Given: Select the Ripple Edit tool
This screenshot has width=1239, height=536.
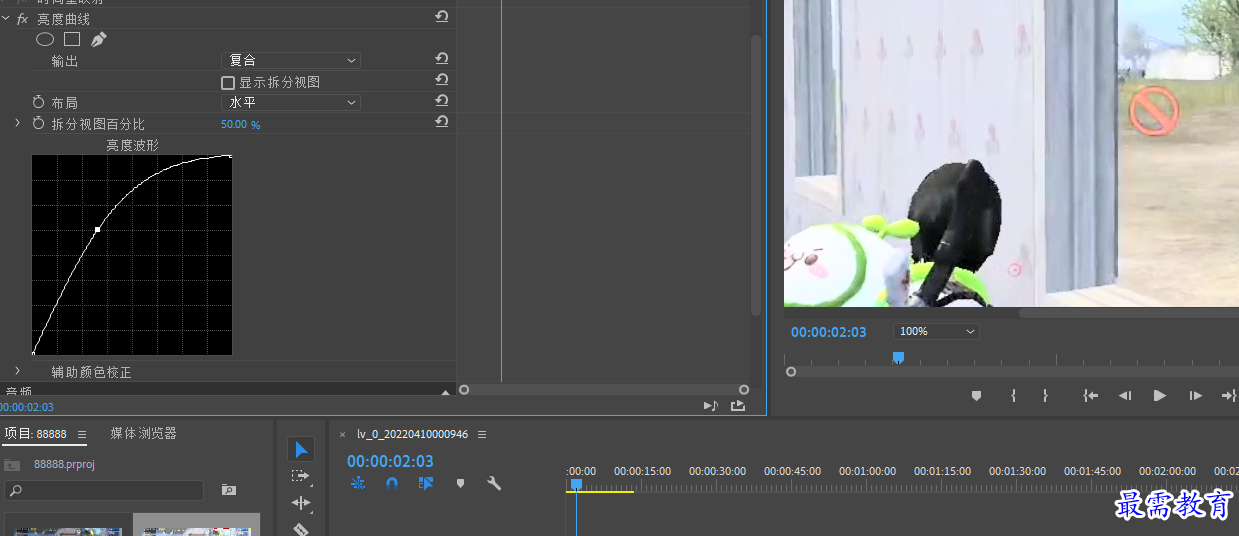Looking at the screenshot, I should [300, 503].
